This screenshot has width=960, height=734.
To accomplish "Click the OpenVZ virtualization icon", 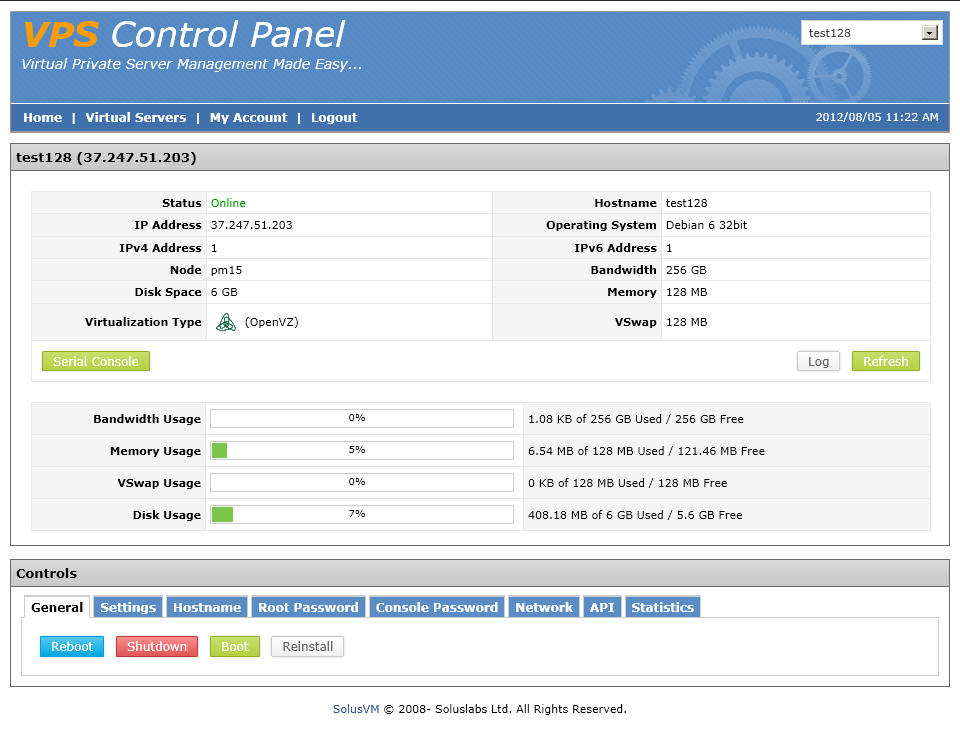I will (226, 322).
